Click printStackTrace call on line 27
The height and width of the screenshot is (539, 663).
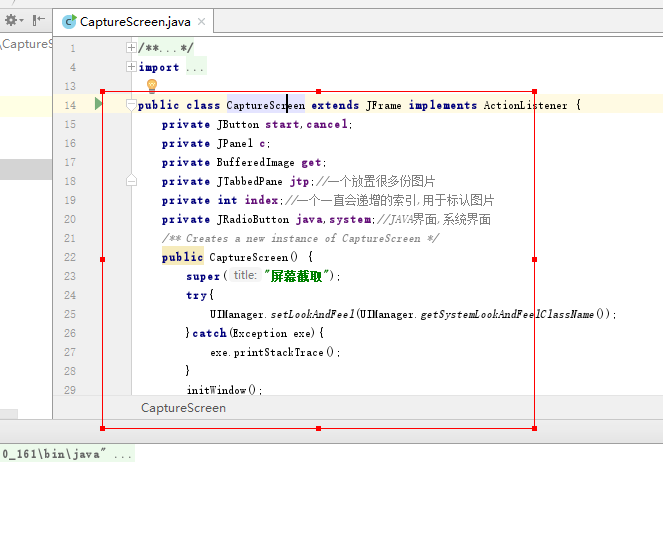point(278,352)
